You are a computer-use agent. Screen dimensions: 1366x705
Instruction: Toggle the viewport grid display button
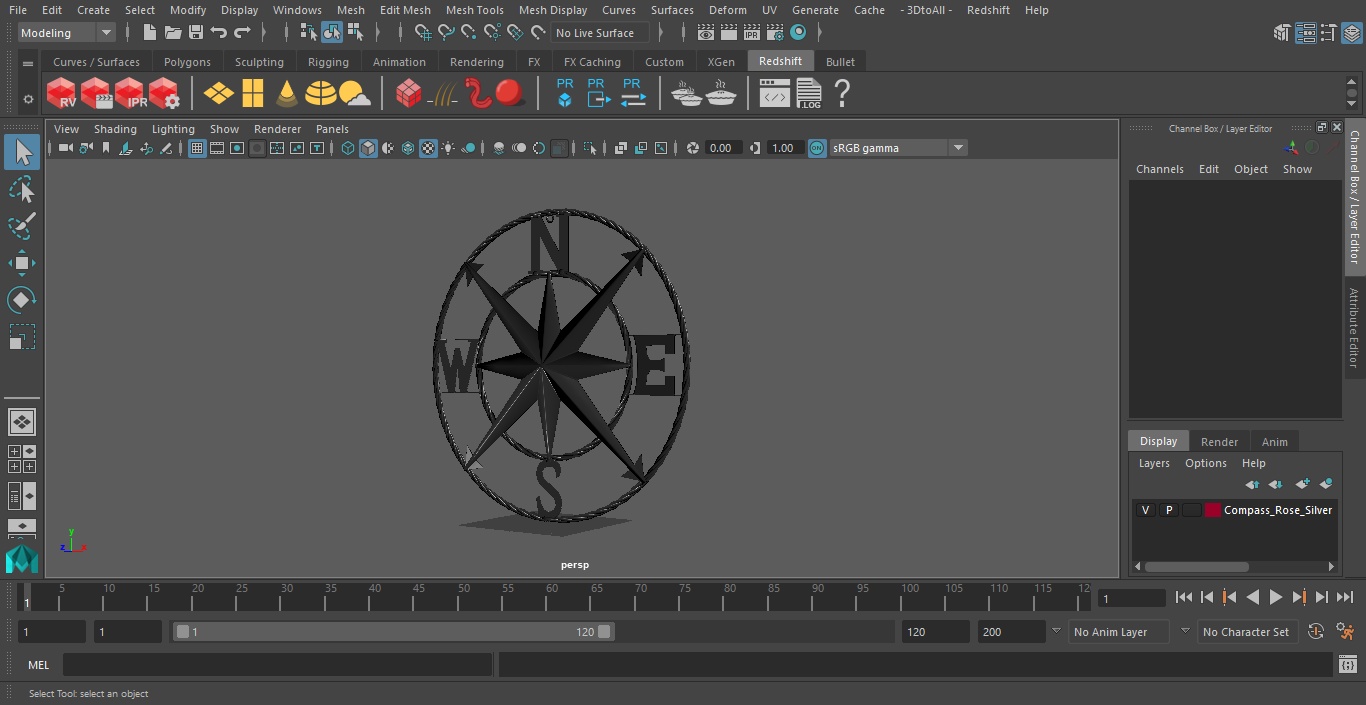click(197, 148)
